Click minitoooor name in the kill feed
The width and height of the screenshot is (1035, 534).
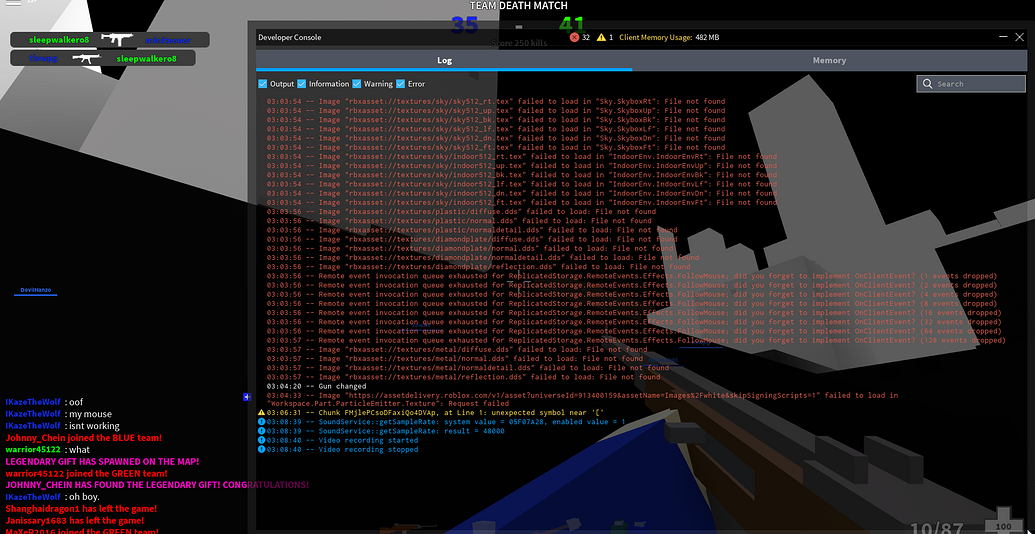[x=168, y=40]
